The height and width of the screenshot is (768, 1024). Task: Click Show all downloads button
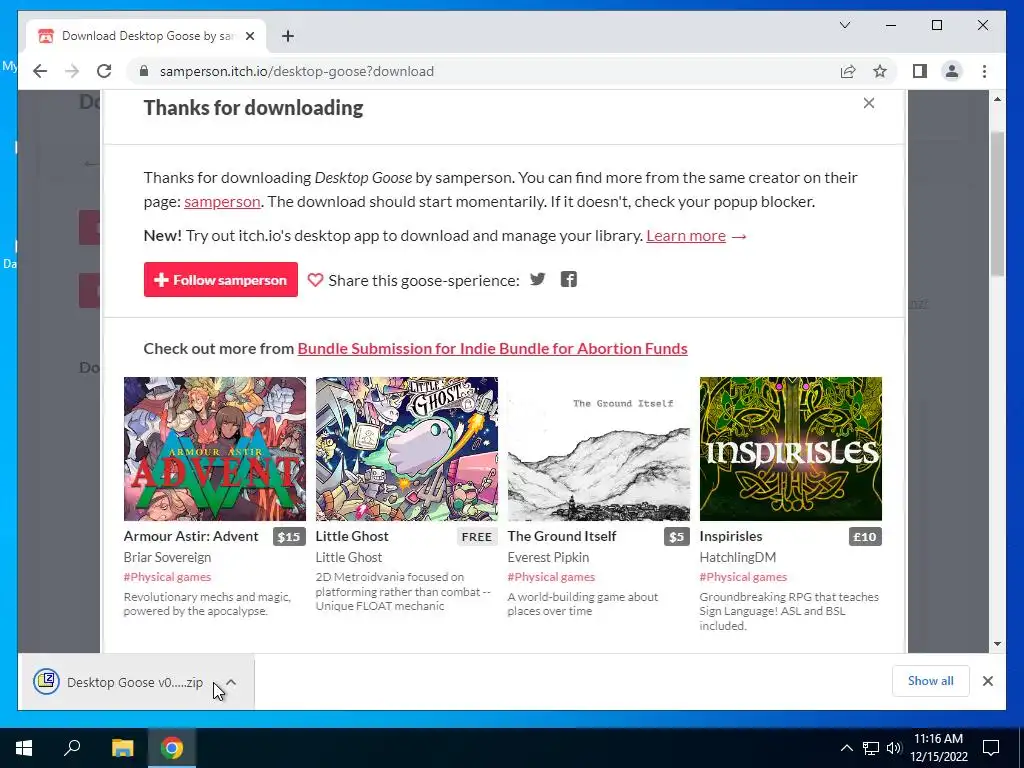pos(931,681)
